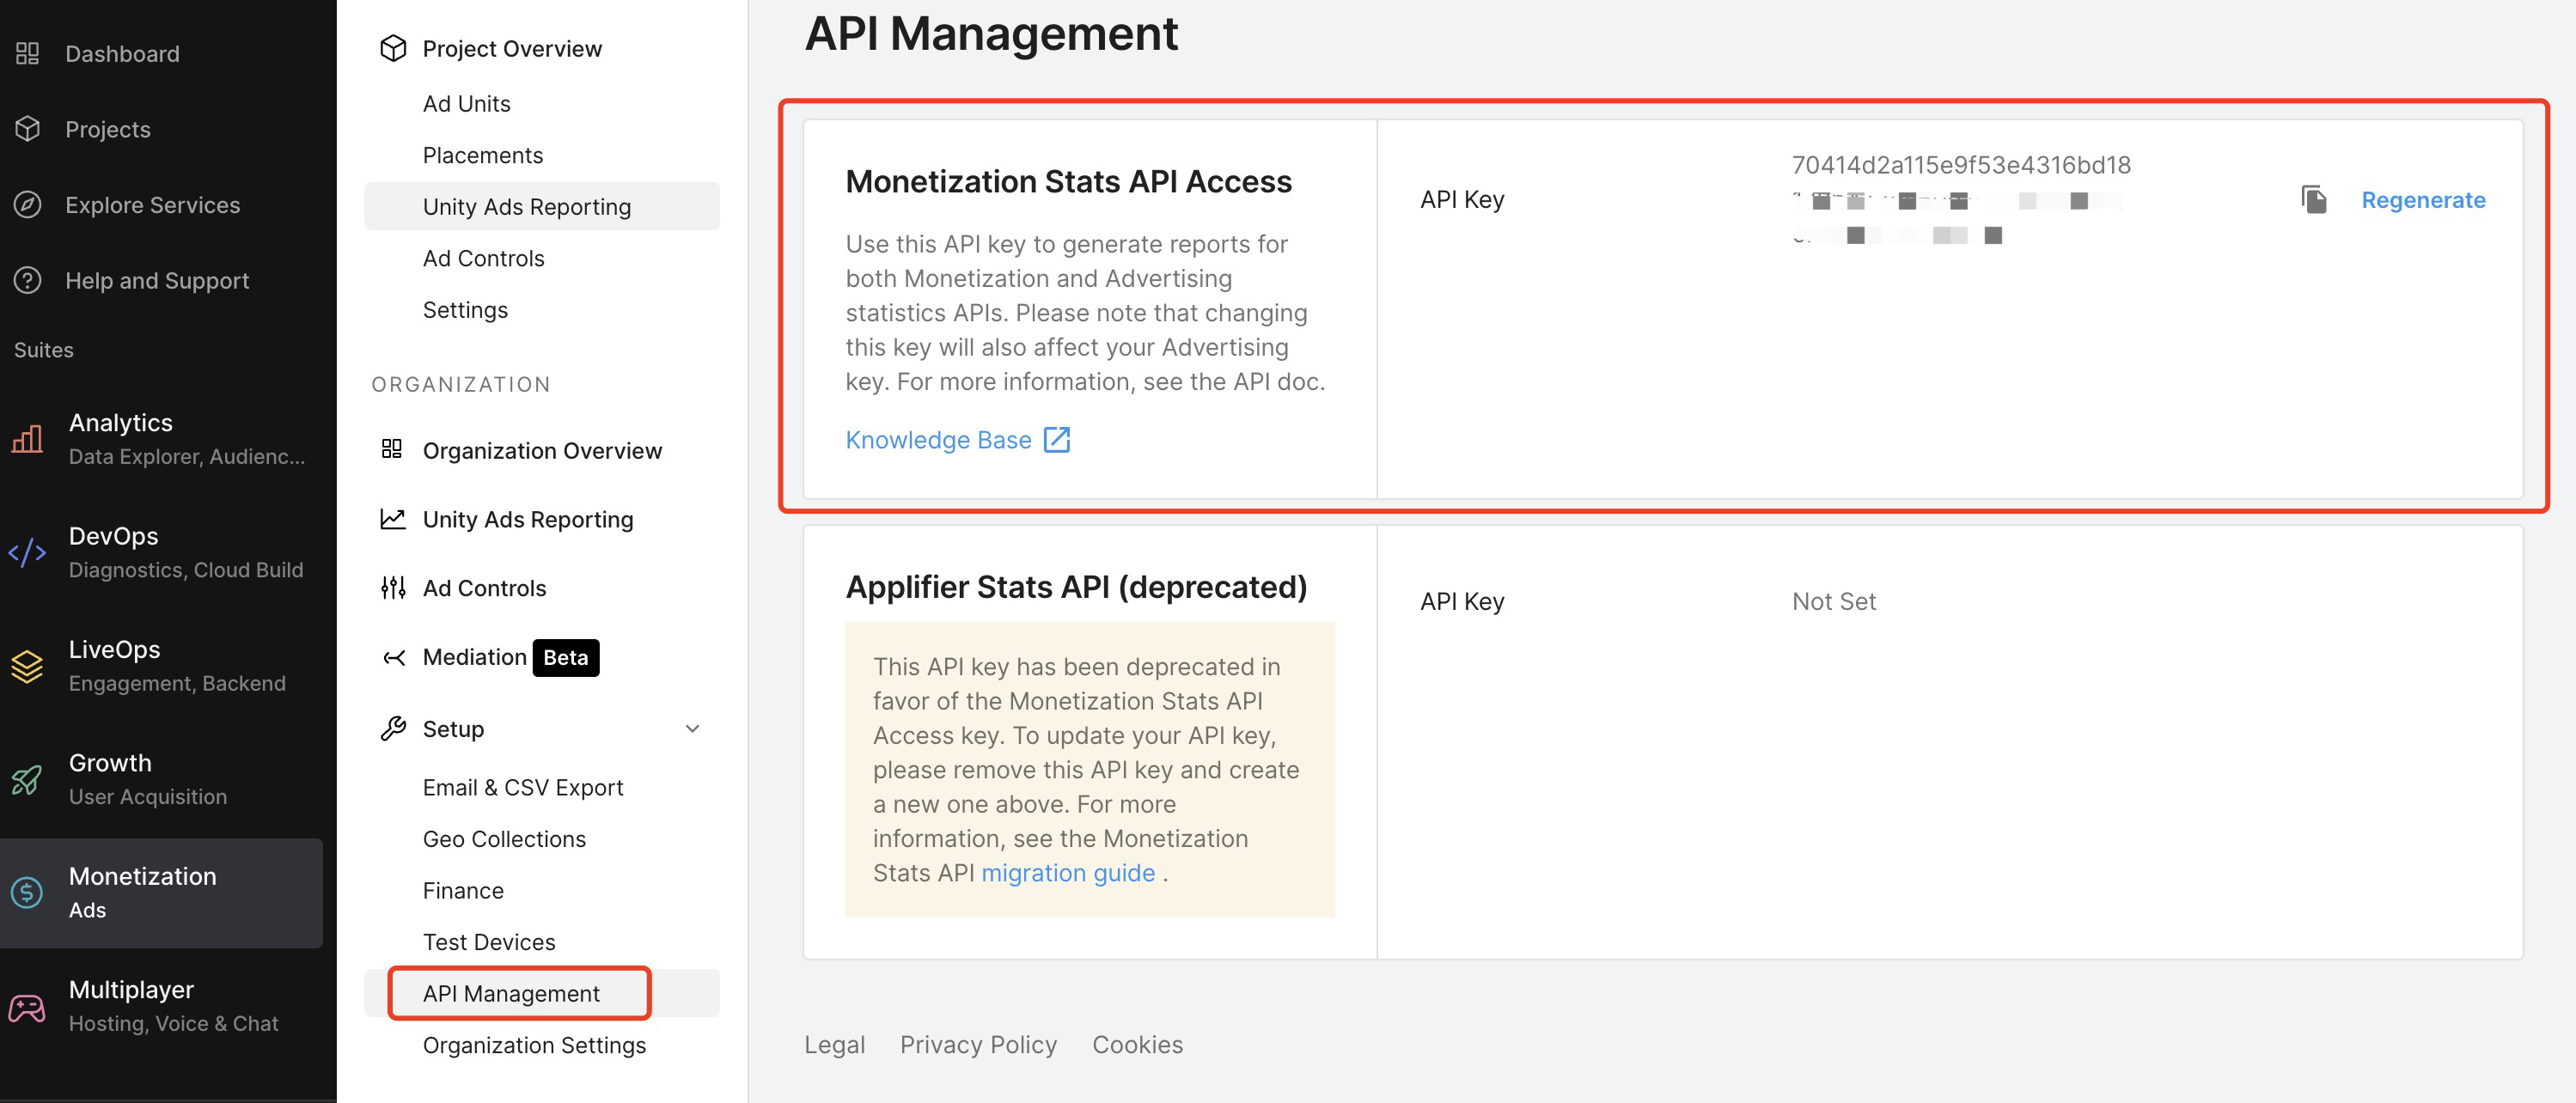The width and height of the screenshot is (2576, 1103).
Task: Open the Cookies footer link
Action: click(1137, 1044)
